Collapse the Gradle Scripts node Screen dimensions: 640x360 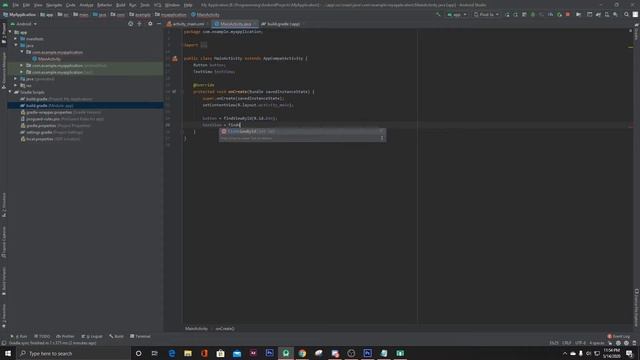(10, 92)
